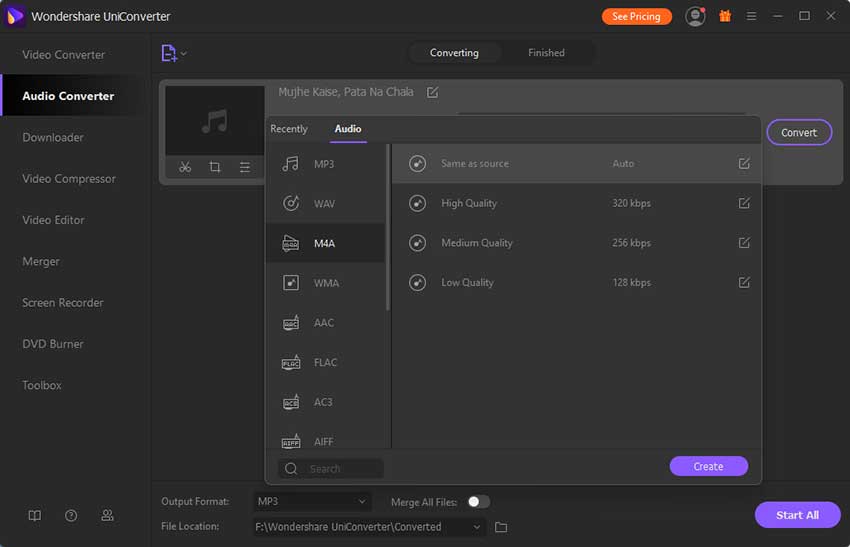The width and height of the screenshot is (850, 547).
Task: Click the help question mark icon
Action: (71, 516)
